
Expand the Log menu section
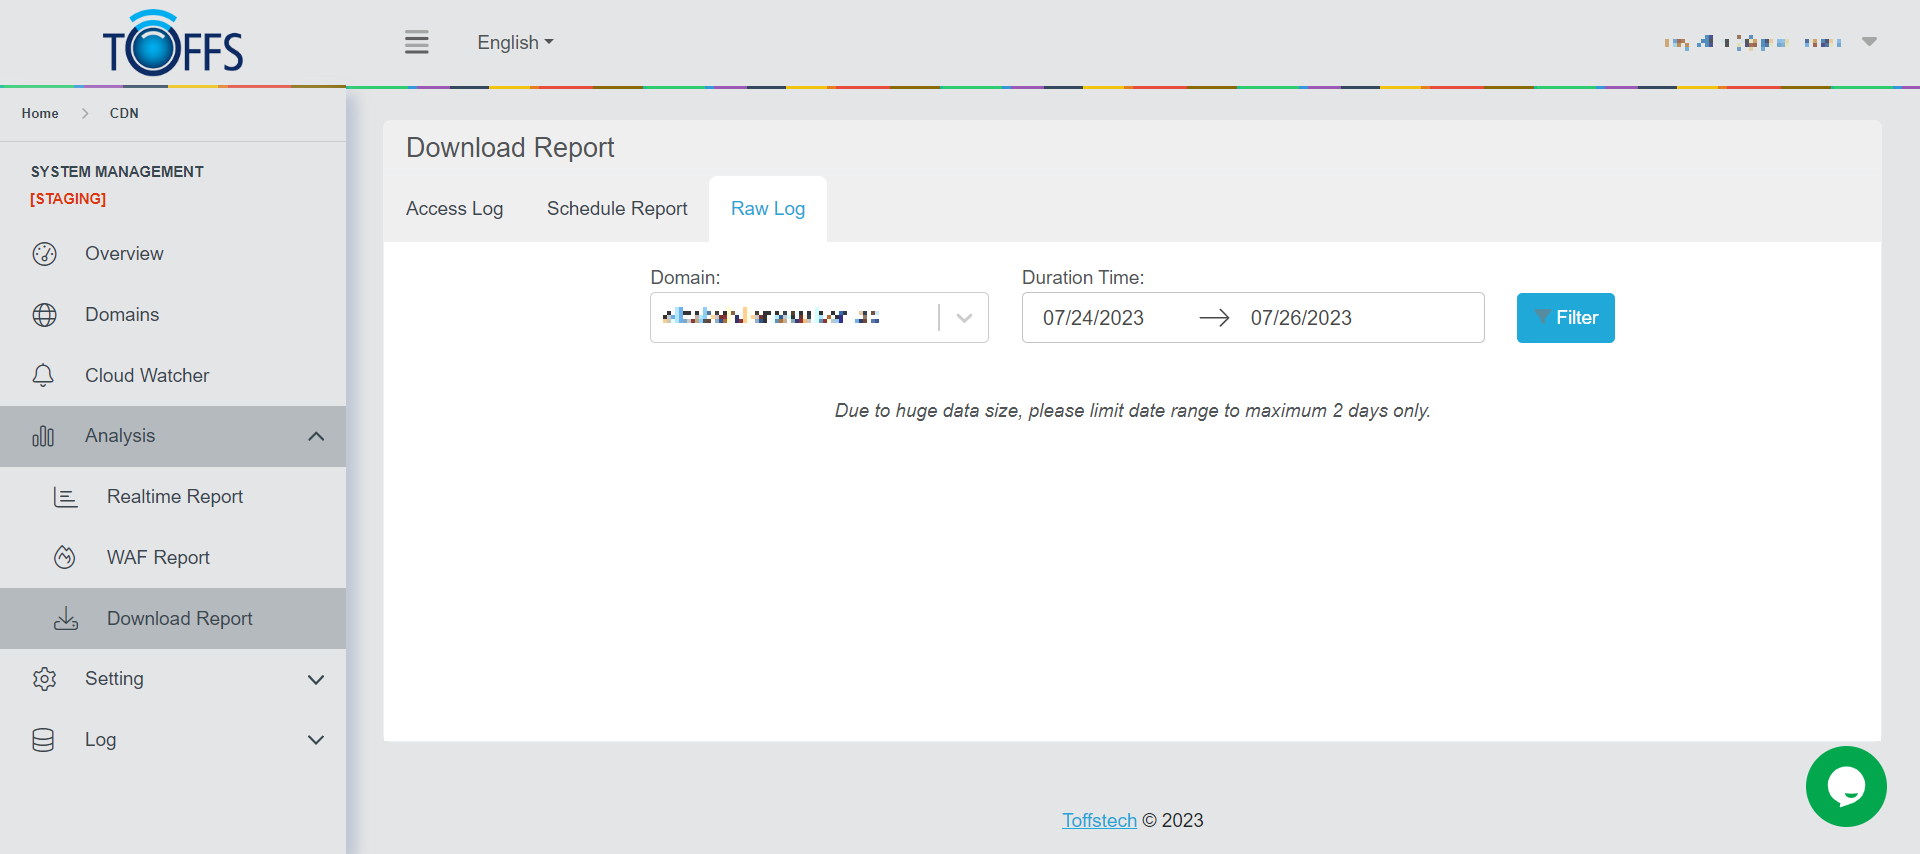click(x=316, y=740)
